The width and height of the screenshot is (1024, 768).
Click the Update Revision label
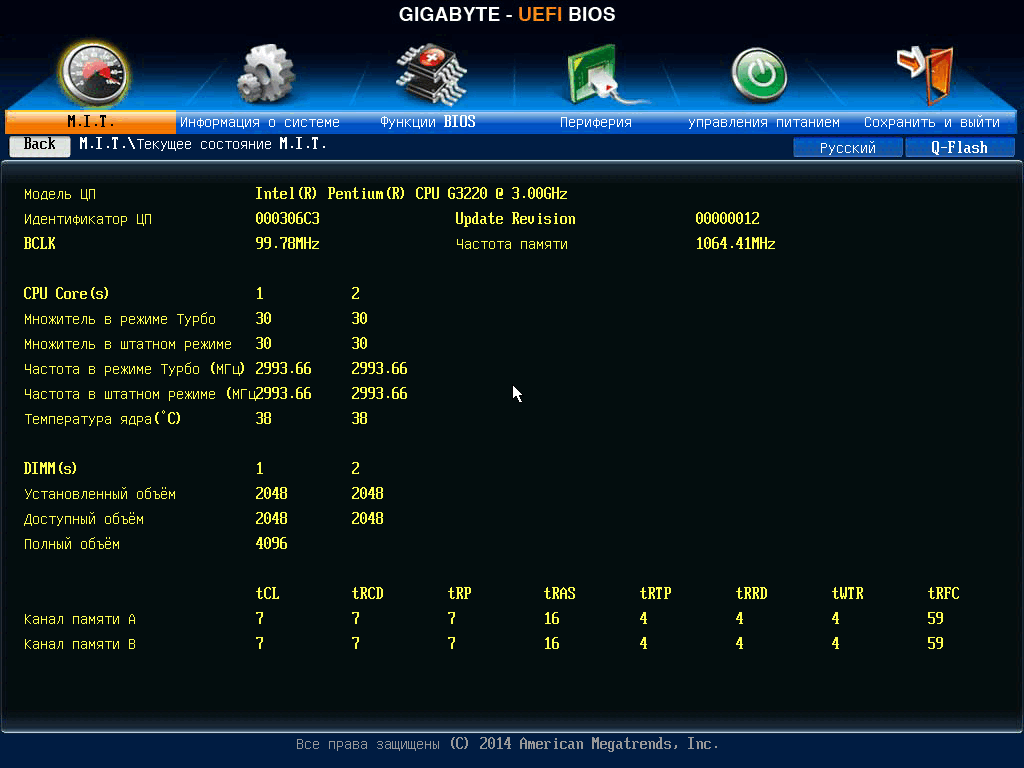pos(515,219)
